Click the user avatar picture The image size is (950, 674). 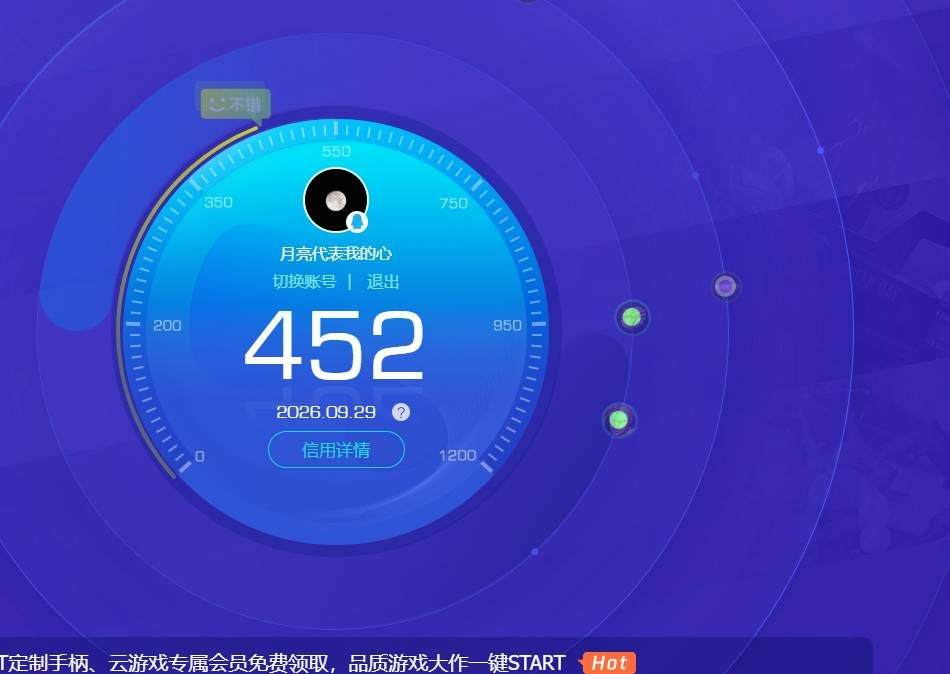coord(336,200)
